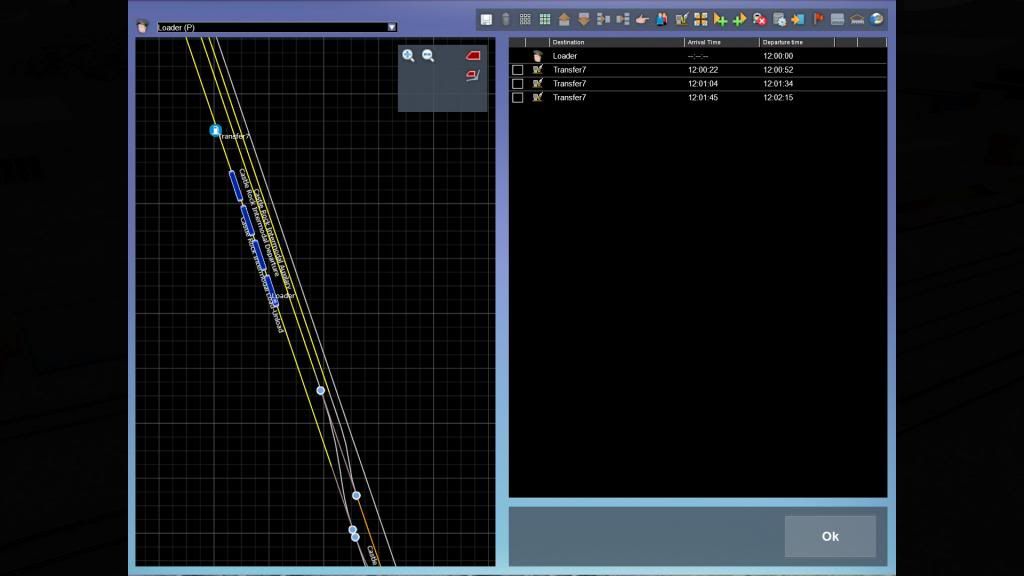Click the station building toolbar icon

[x=857, y=20]
